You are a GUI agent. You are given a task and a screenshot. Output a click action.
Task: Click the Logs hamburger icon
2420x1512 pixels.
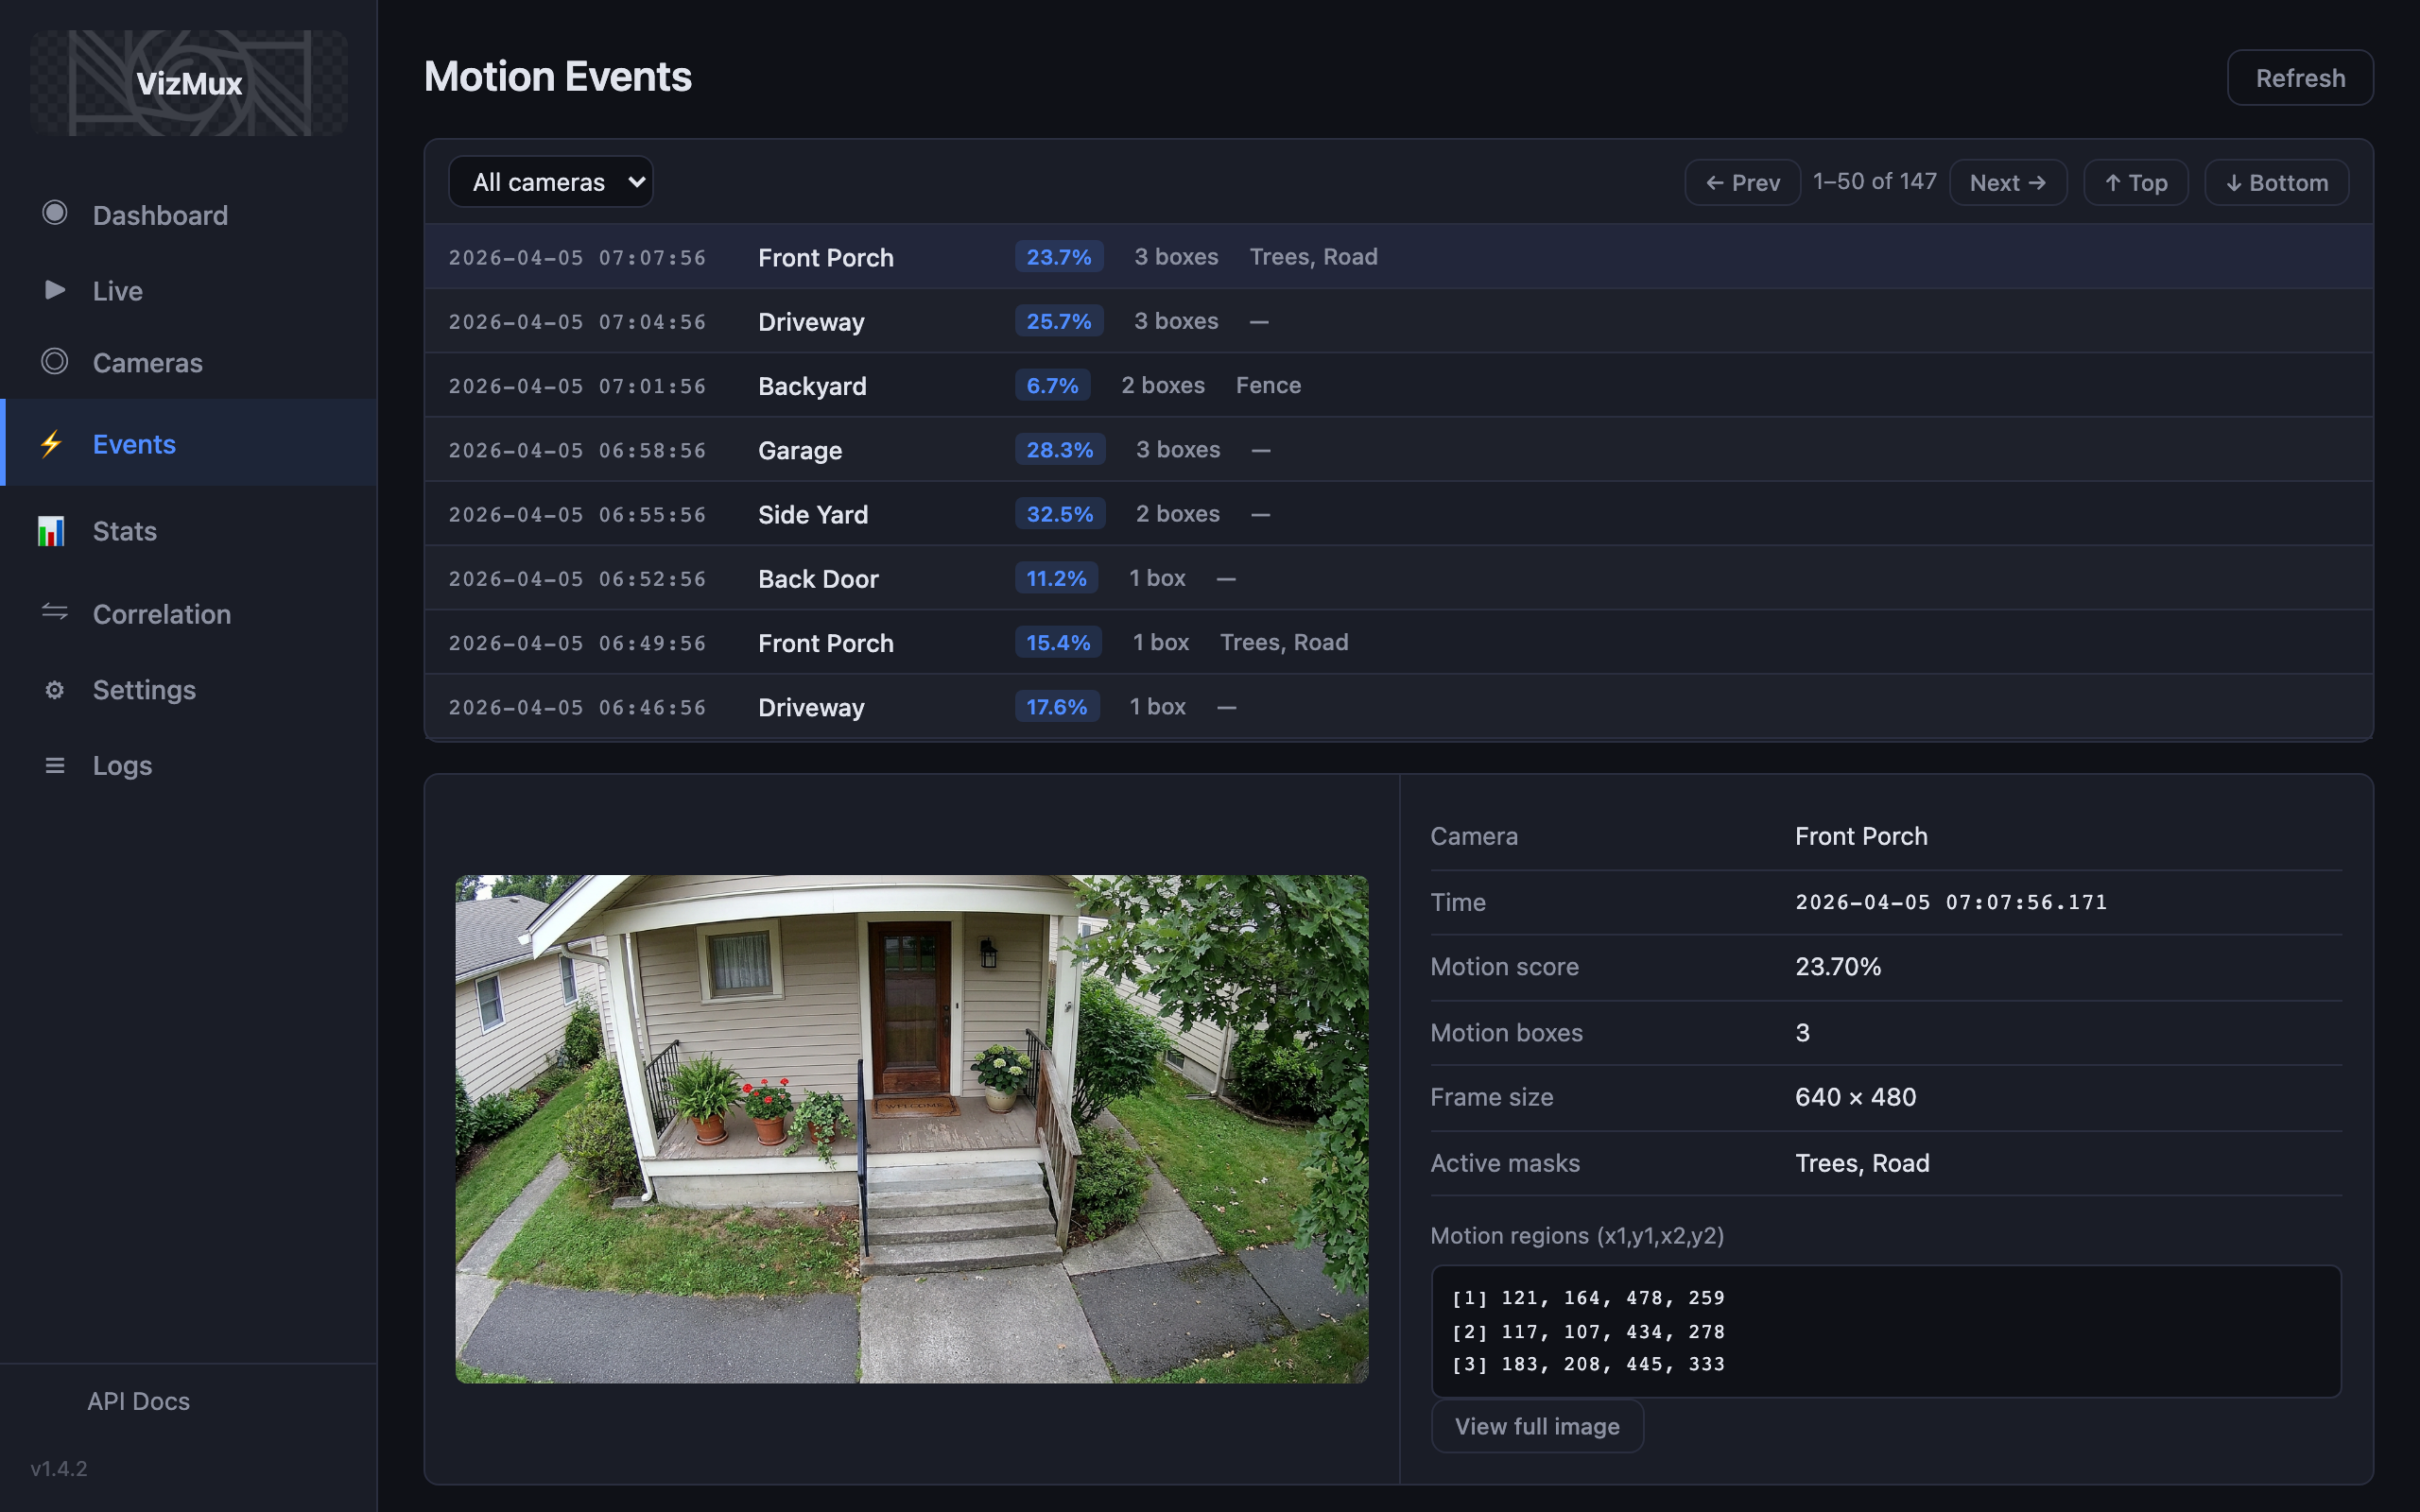click(54, 765)
